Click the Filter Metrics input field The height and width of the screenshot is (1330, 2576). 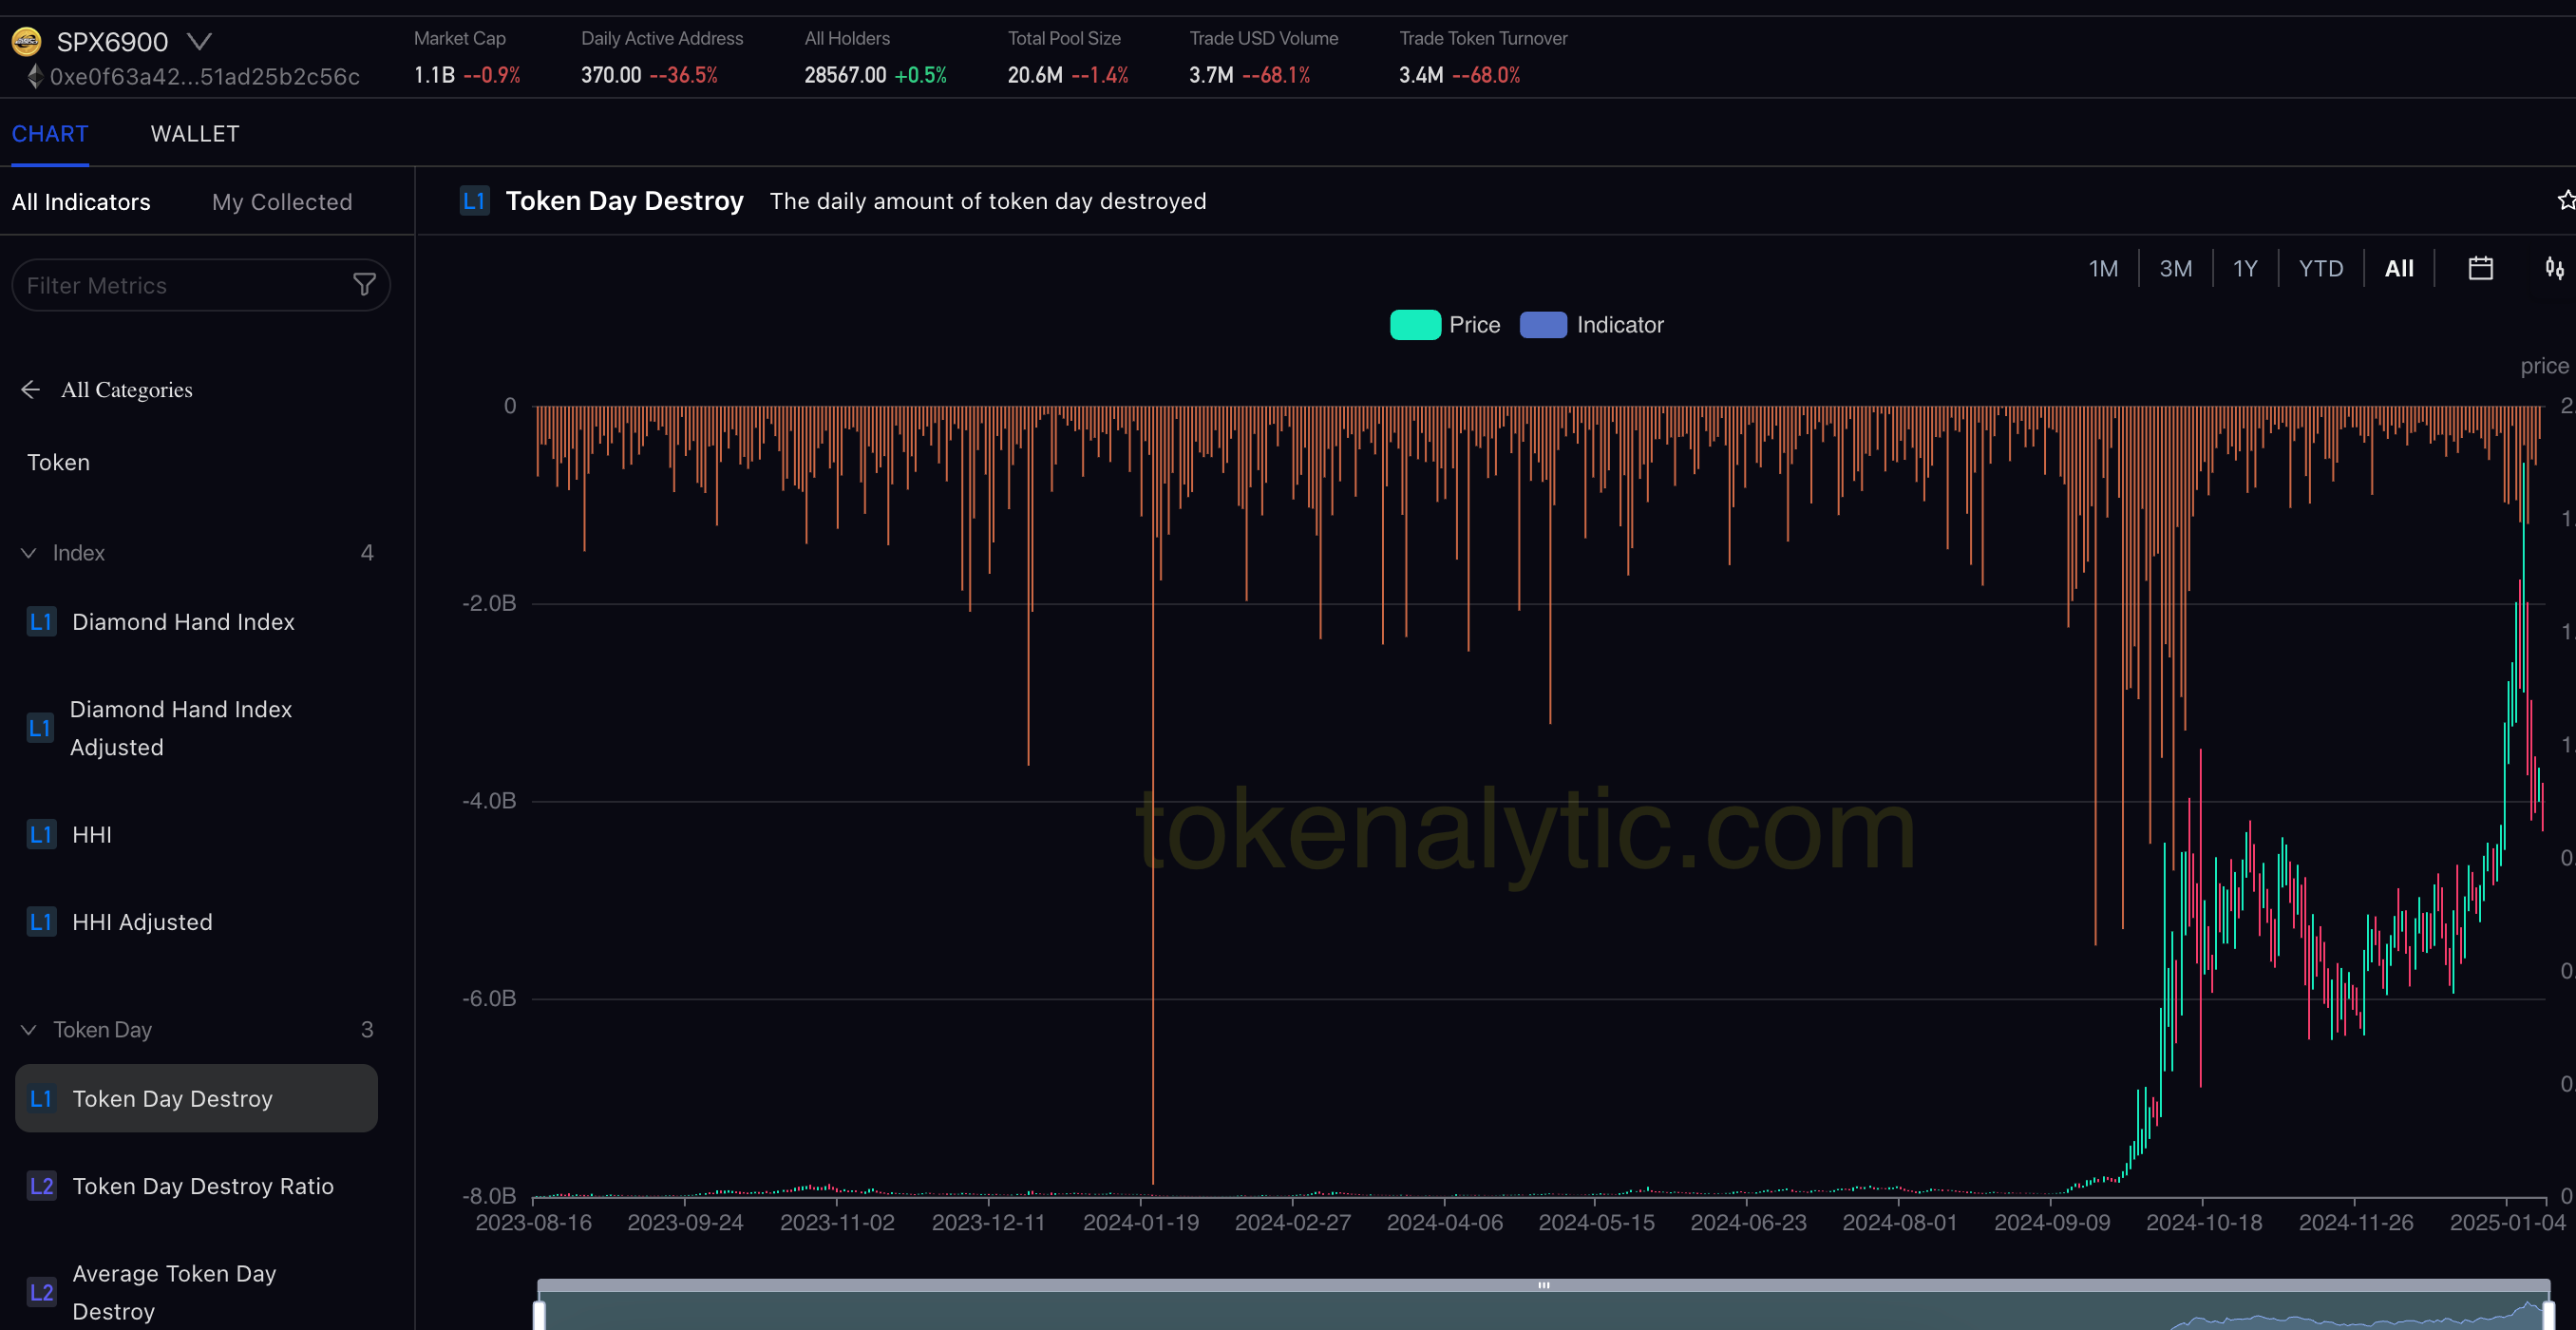(180, 285)
